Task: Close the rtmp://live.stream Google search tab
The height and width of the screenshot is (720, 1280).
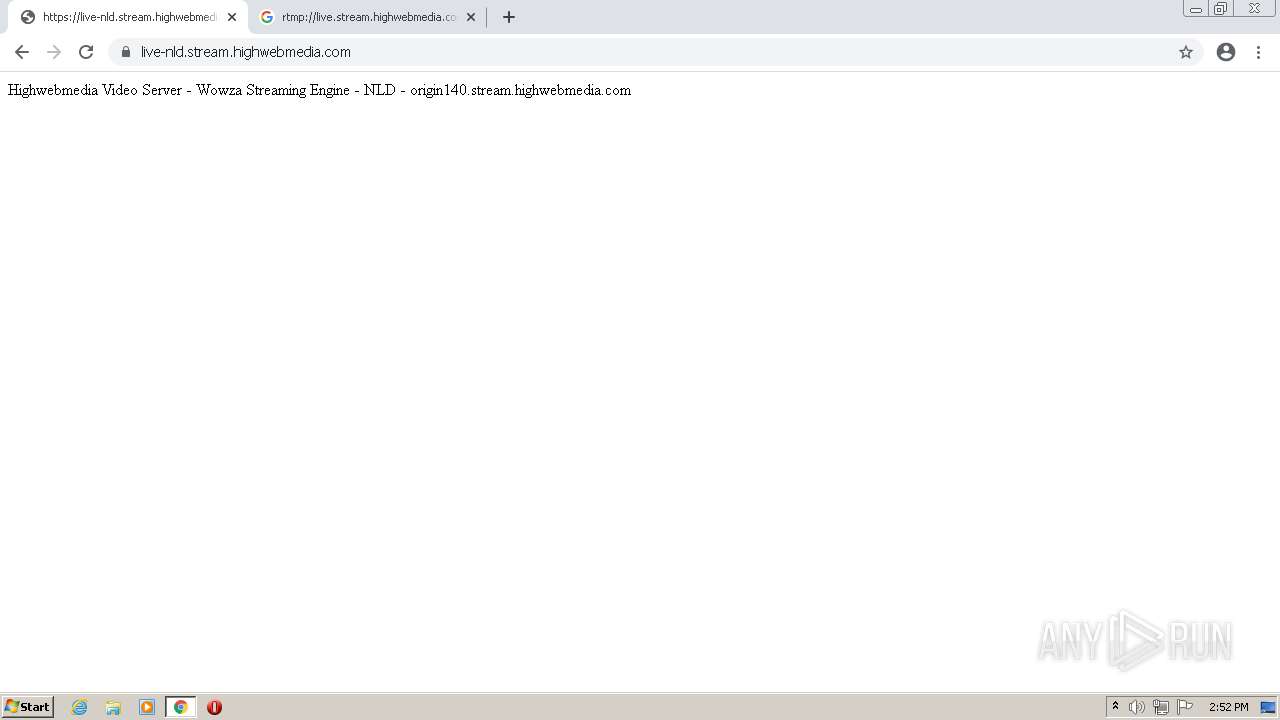Action: 471,17
